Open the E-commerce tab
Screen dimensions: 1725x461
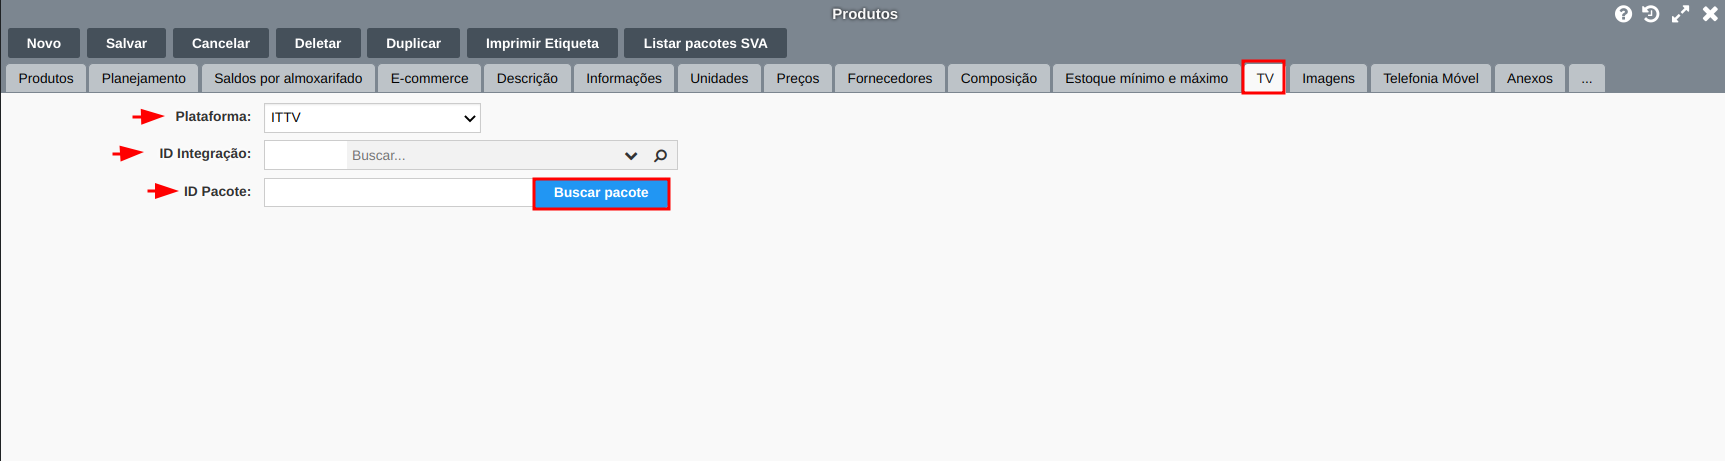[x=429, y=79]
